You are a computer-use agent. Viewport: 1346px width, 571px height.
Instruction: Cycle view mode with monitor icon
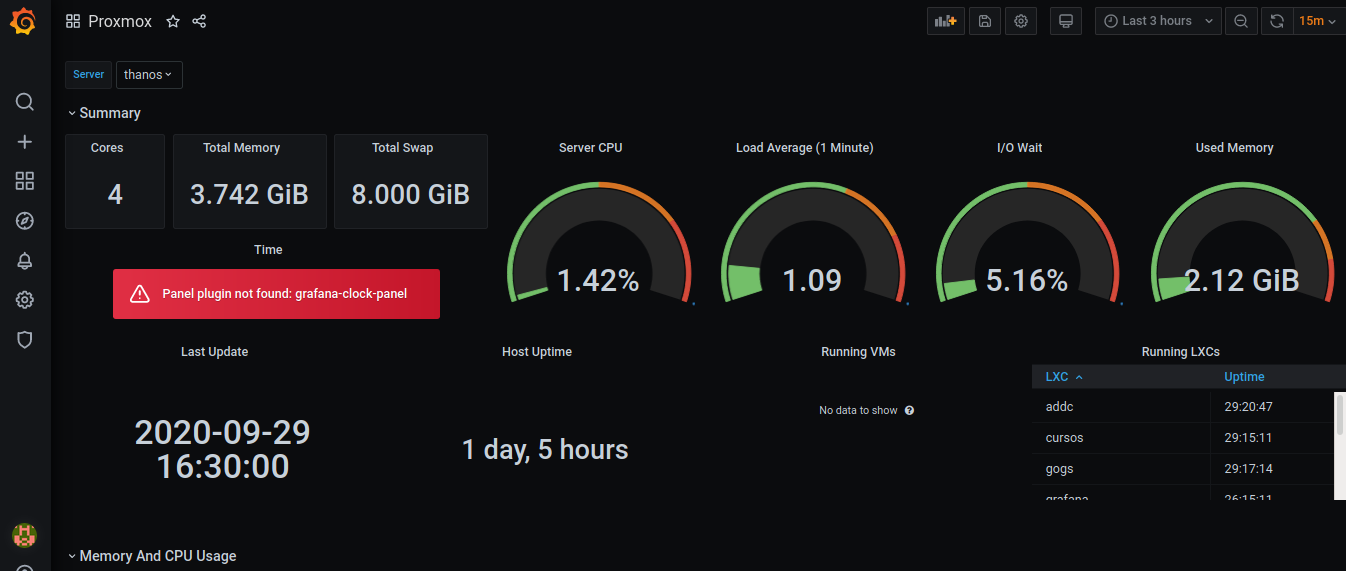[1066, 21]
